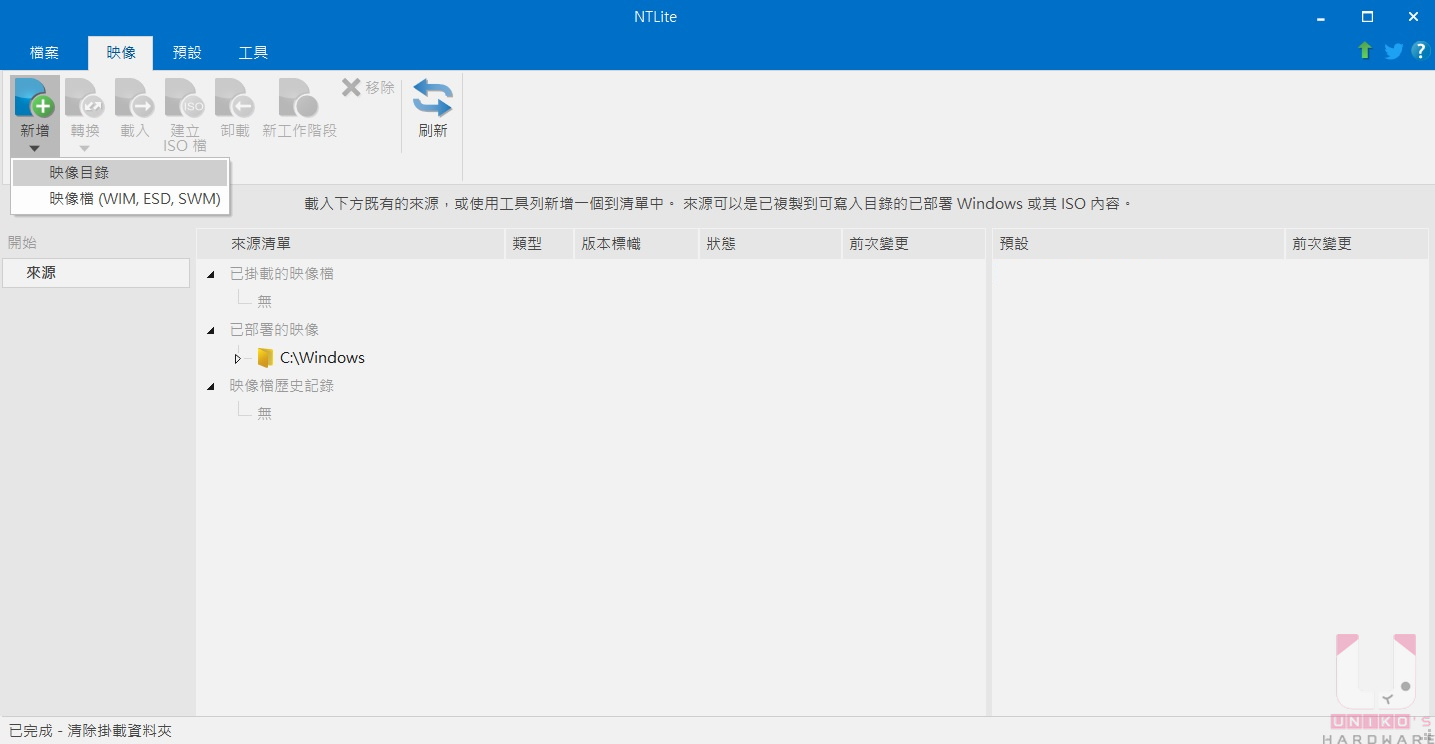This screenshot has width=1435, height=744.
Task: Collapse the 映像檔歷史記錄 group
Action: pyautogui.click(x=210, y=386)
